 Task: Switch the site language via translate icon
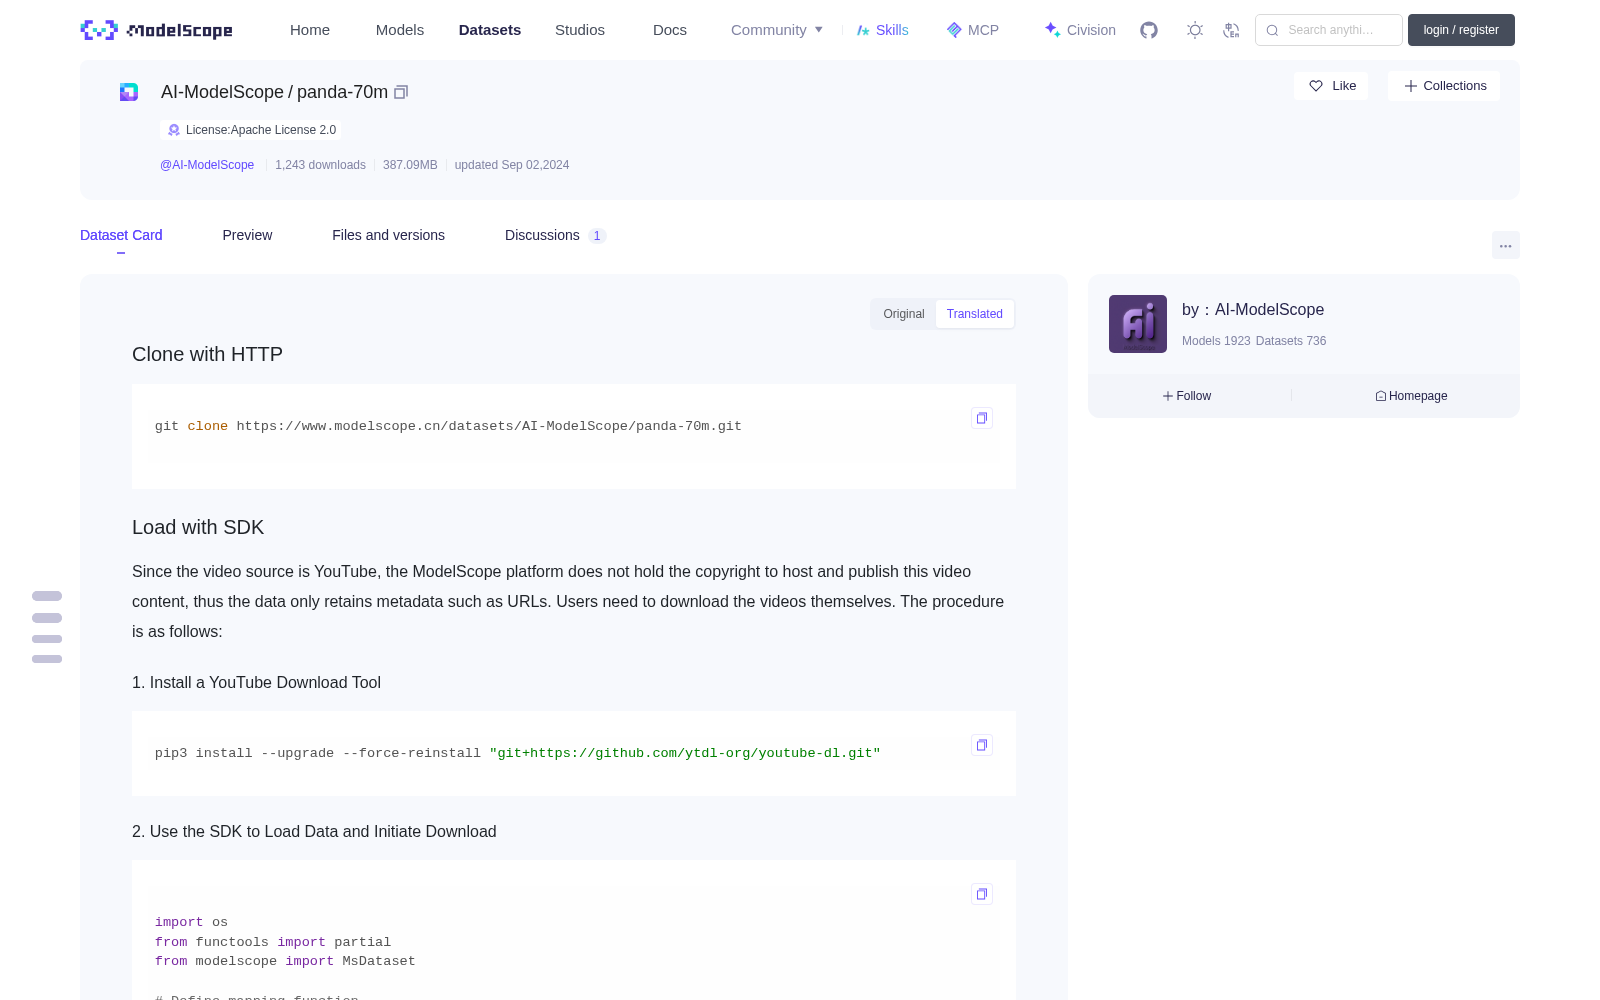click(x=1232, y=30)
